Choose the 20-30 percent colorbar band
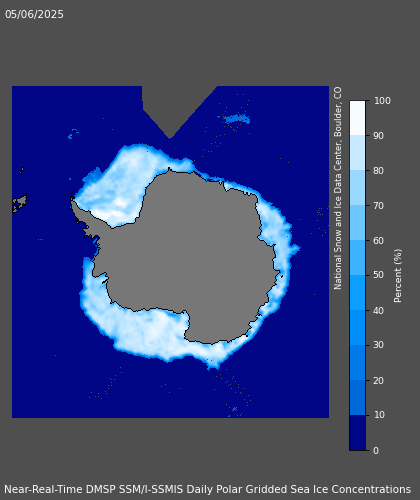The width and height of the screenshot is (420, 500). point(357,363)
